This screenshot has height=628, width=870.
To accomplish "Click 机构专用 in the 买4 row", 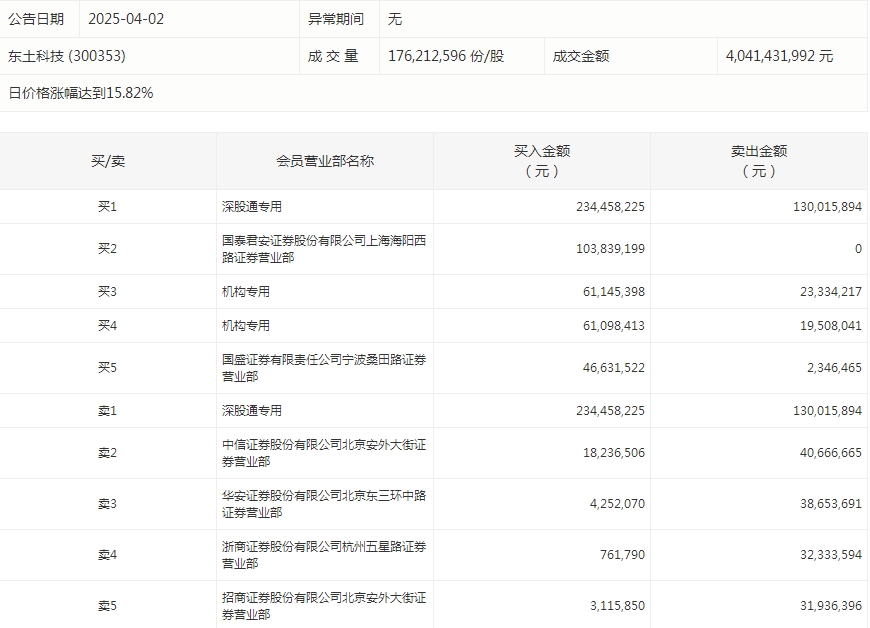I will (x=246, y=326).
